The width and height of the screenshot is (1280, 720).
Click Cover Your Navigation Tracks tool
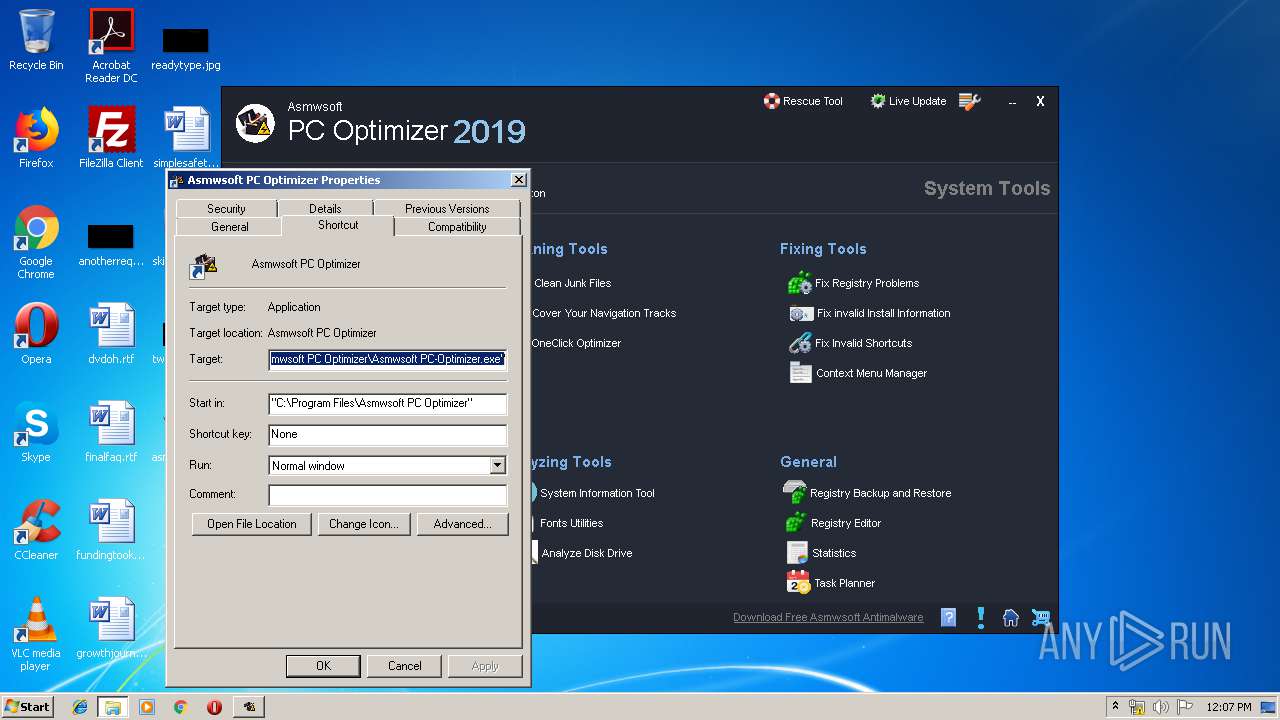604,313
